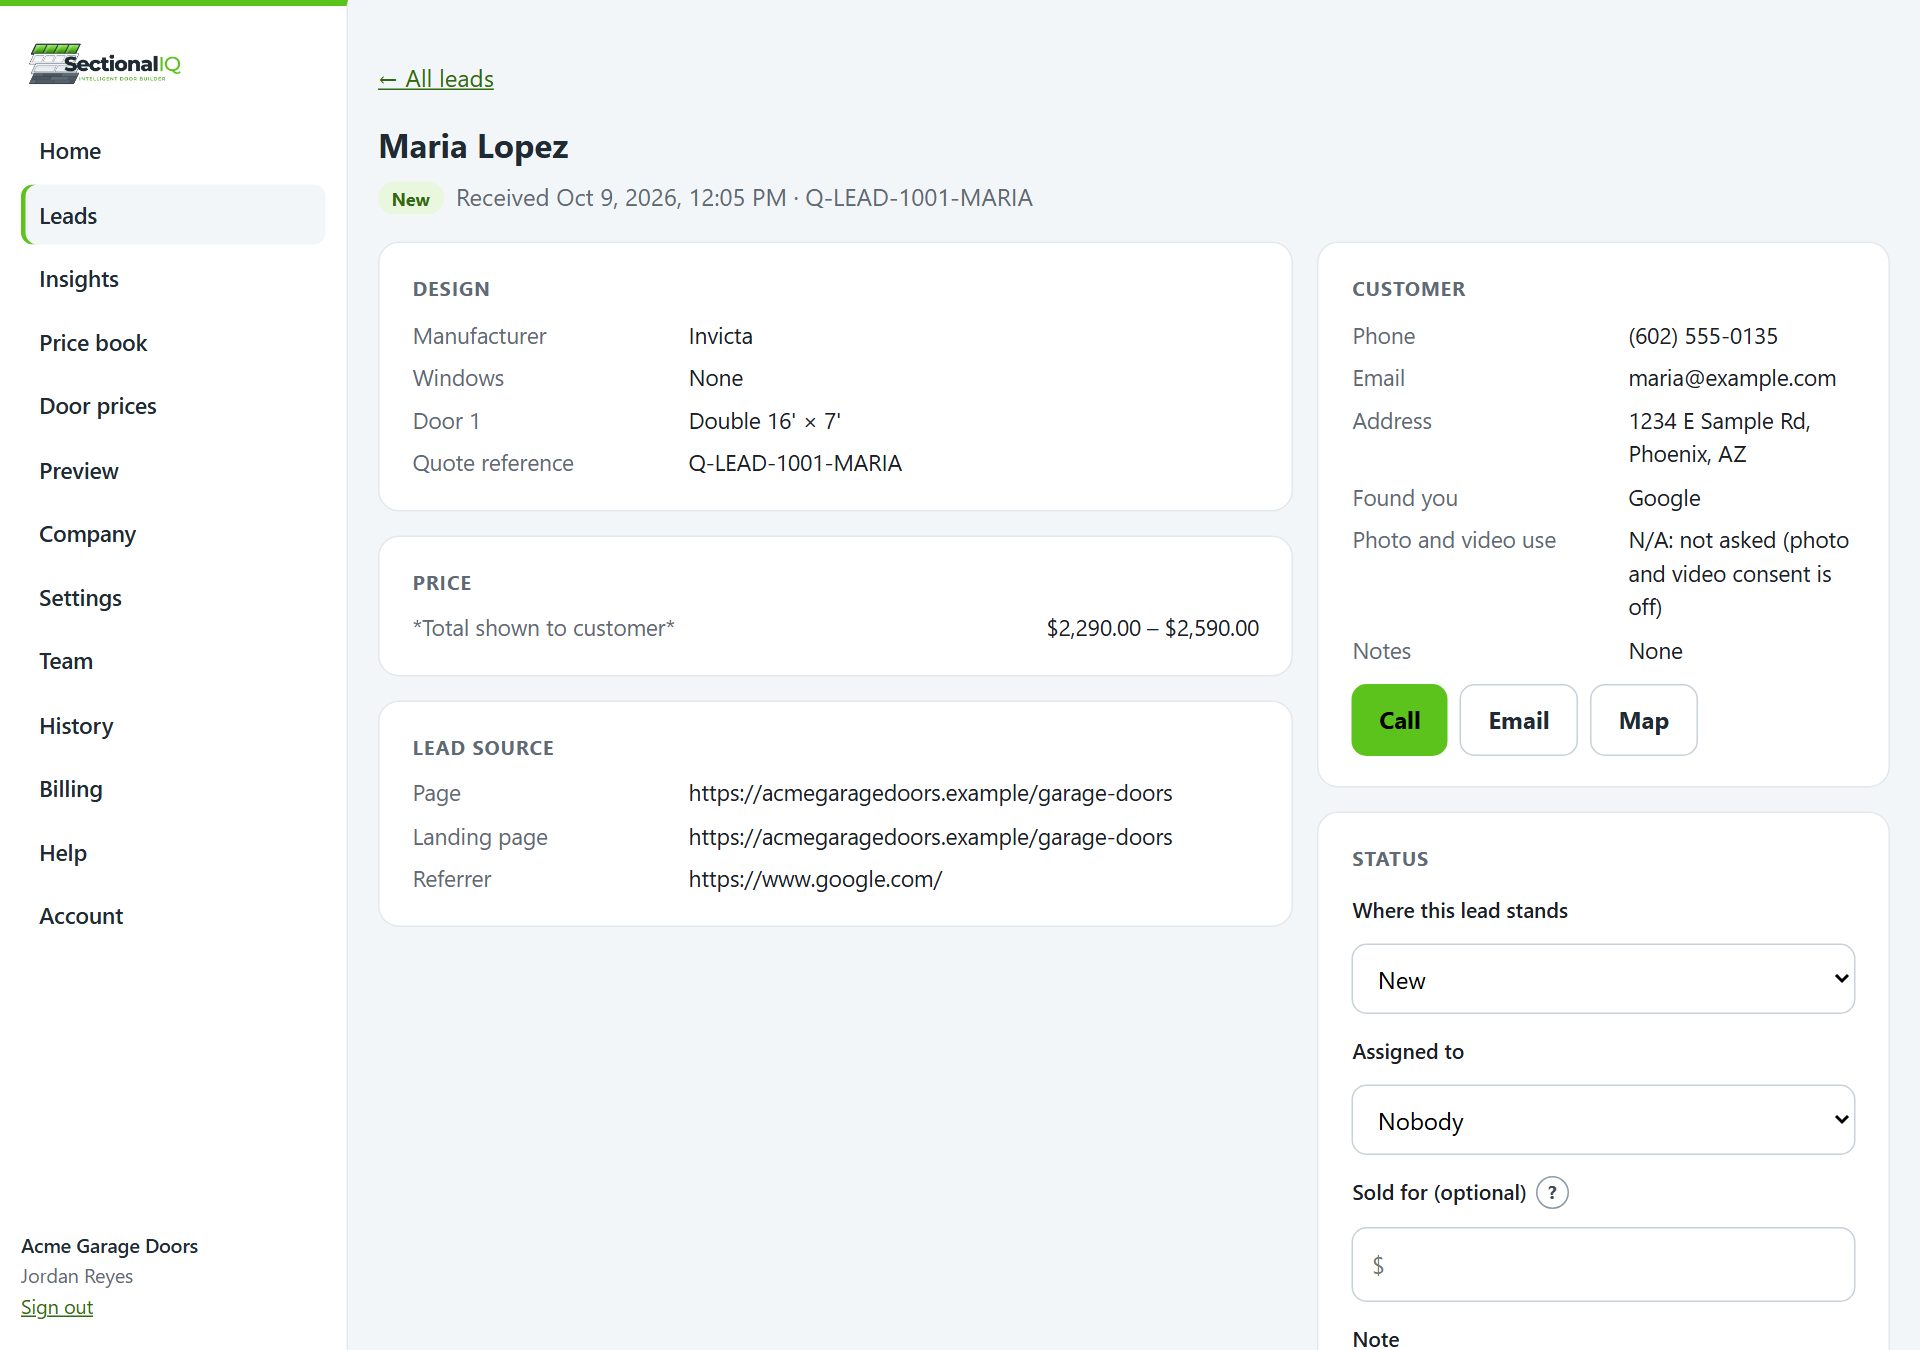Screen dimensions: 1920x1350
Task: Open the 'Where this lead stands' dropdown
Action: pyautogui.click(x=1603, y=979)
